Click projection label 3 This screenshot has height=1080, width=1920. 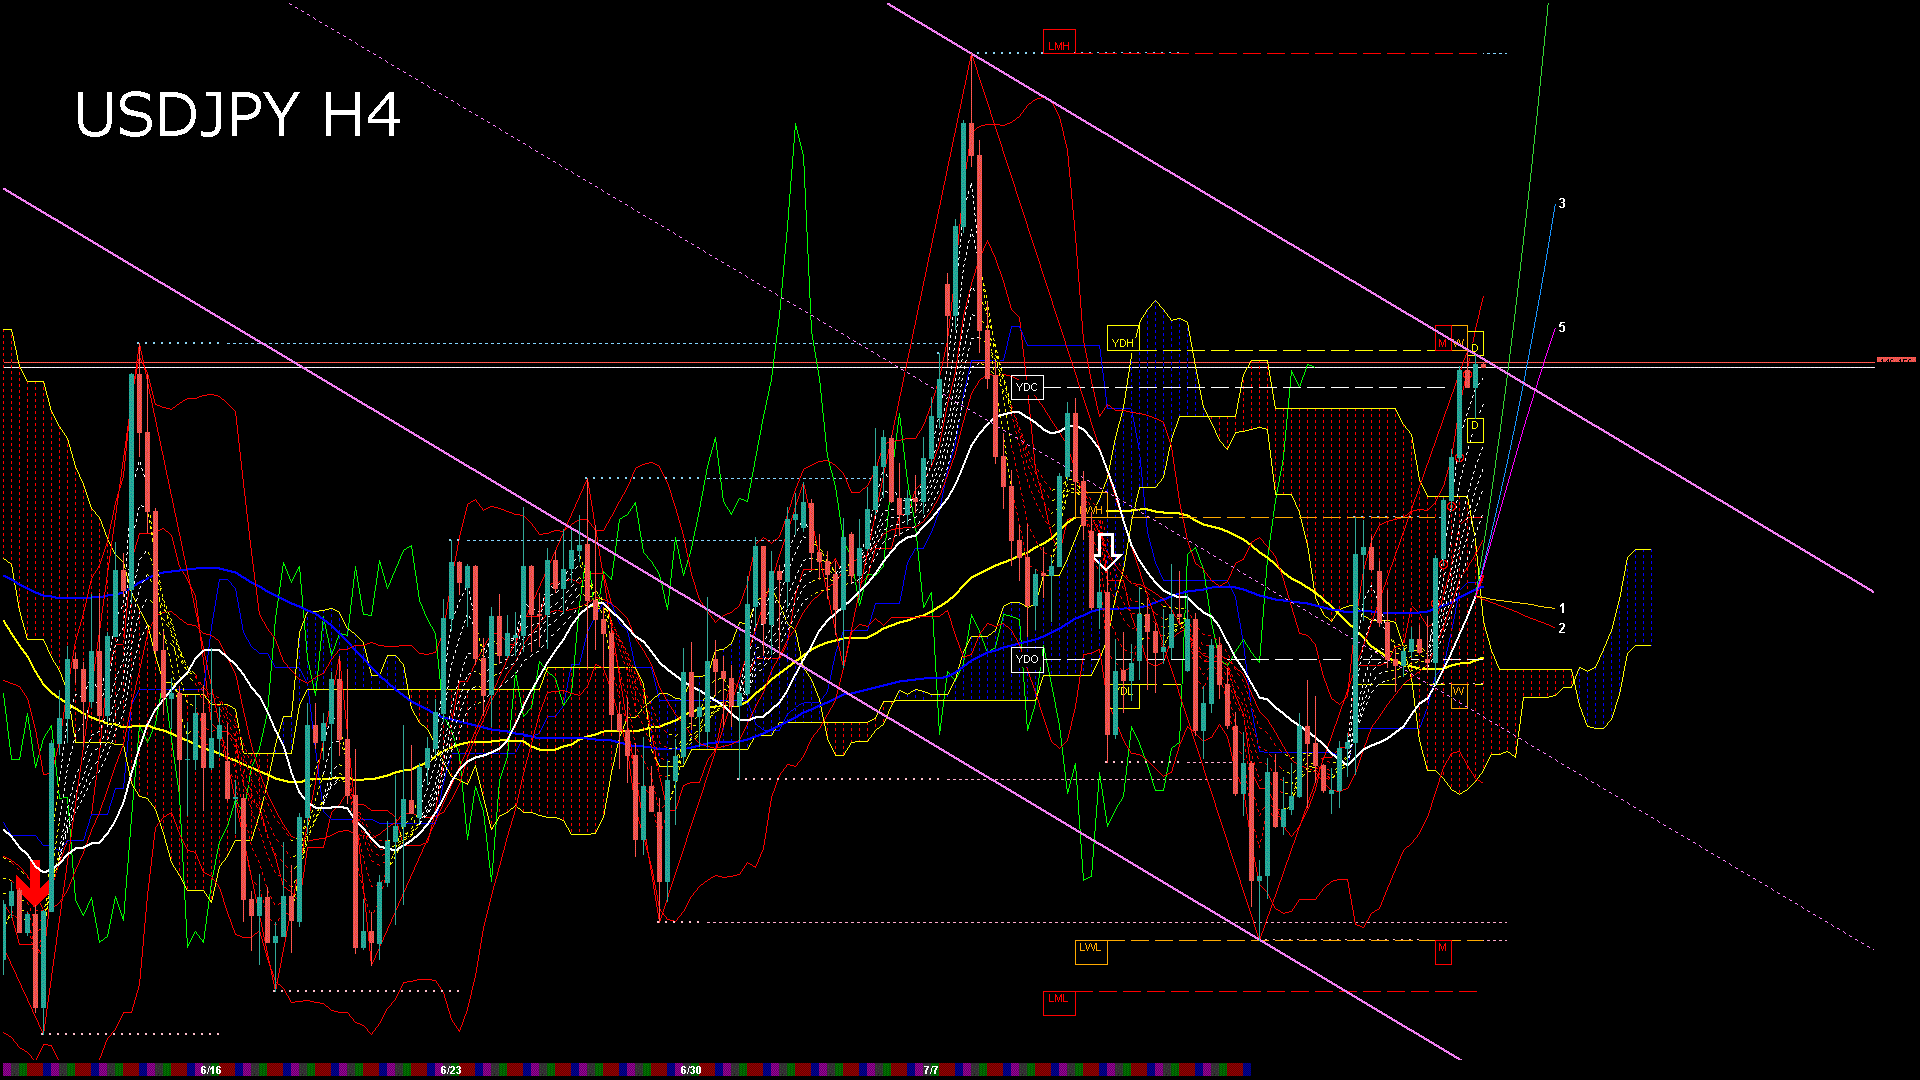click(x=1562, y=204)
